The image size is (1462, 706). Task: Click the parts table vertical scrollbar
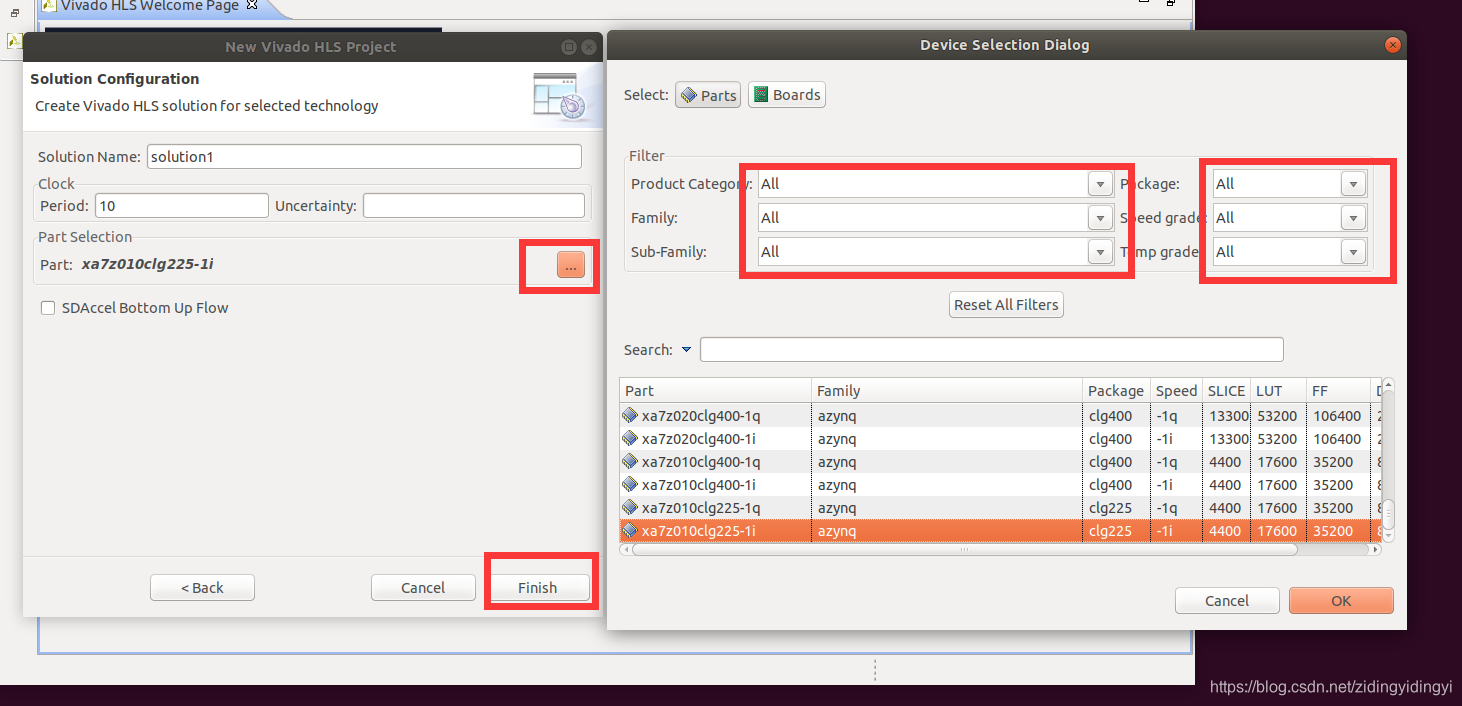pos(1387,515)
